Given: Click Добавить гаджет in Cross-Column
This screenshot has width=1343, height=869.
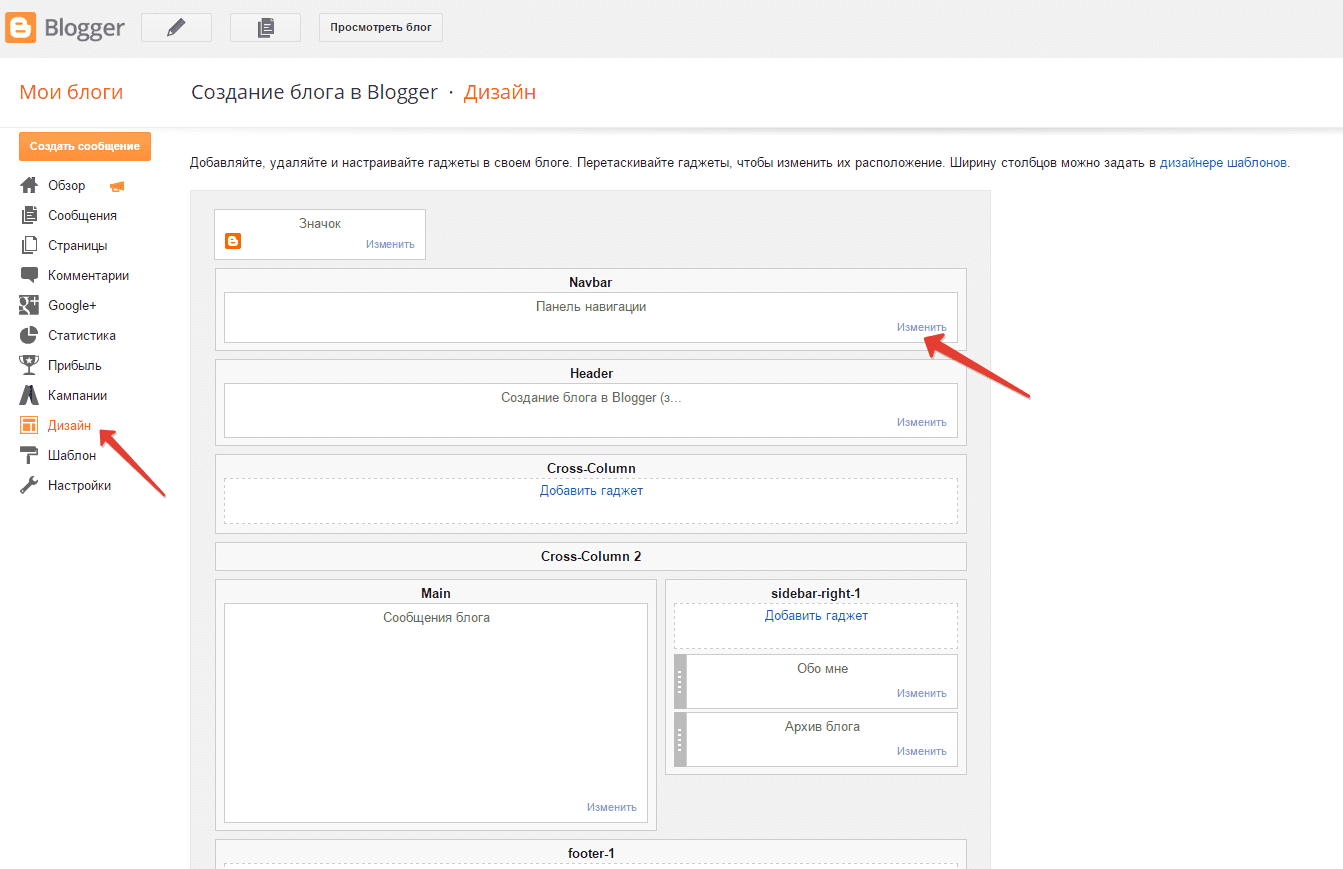Looking at the screenshot, I should pyautogui.click(x=591, y=490).
